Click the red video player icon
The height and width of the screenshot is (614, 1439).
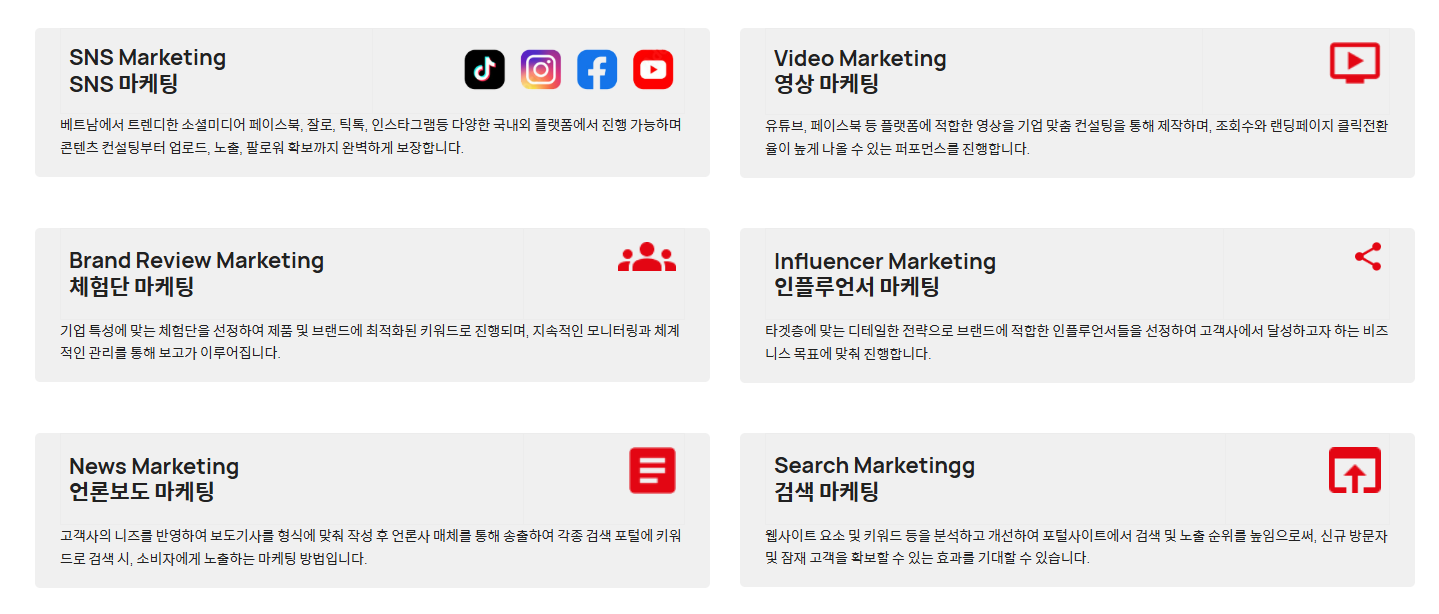click(x=1354, y=62)
